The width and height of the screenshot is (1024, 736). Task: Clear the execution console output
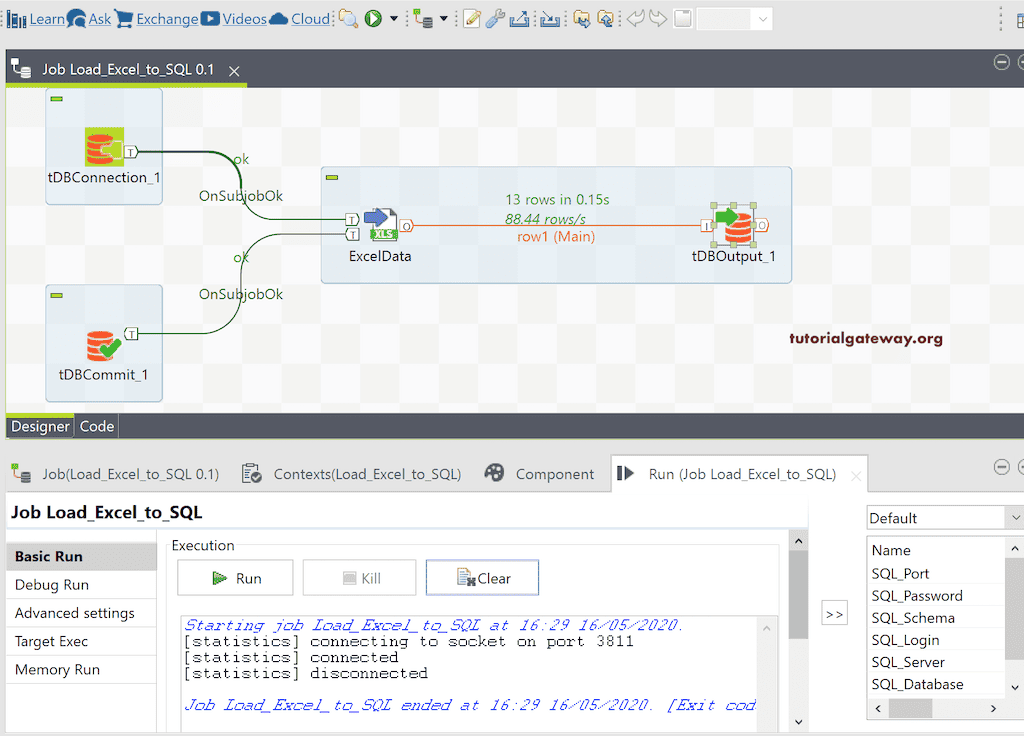tap(482, 577)
